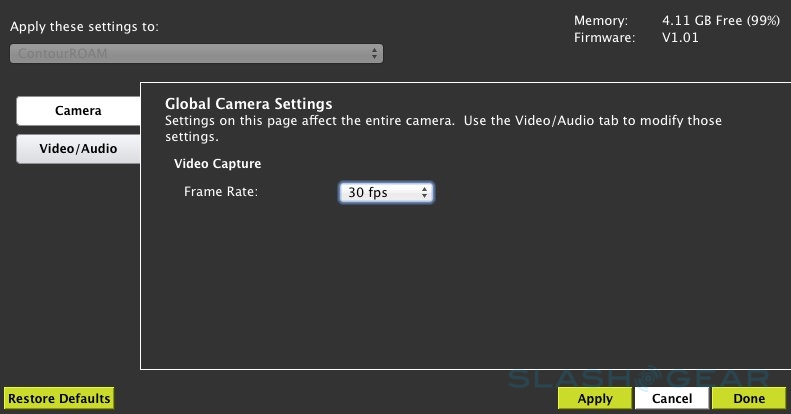This screenshot has width=791, height=414.
Task: Click the Frame Rate dropdown arrow indicator
Action: click(x=425, y=191)
